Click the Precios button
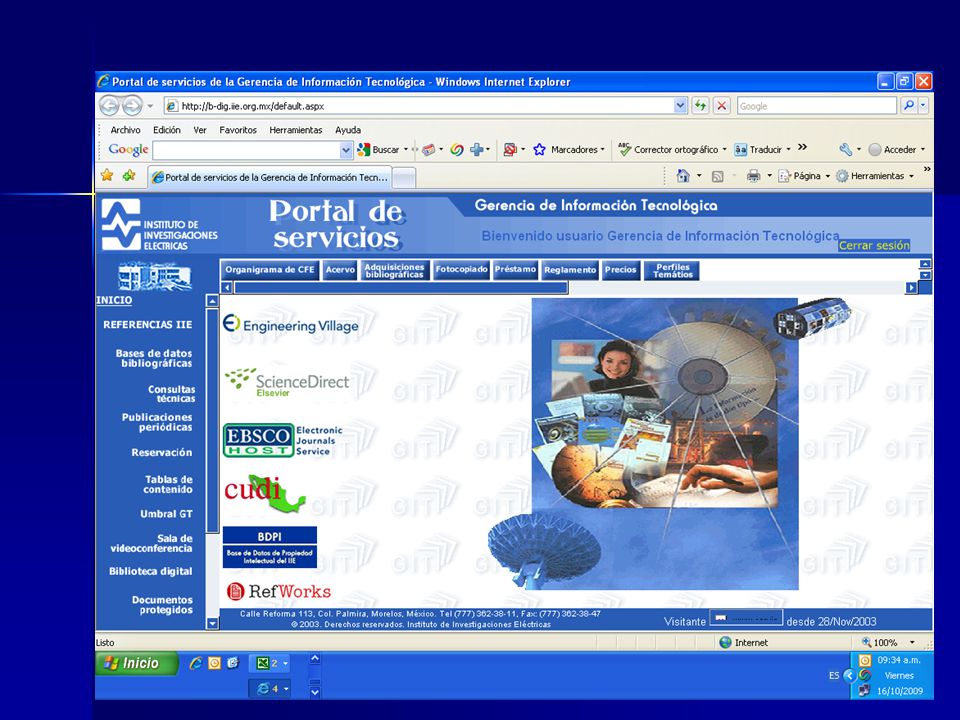 pyautogui.click(x=620, y=270)
